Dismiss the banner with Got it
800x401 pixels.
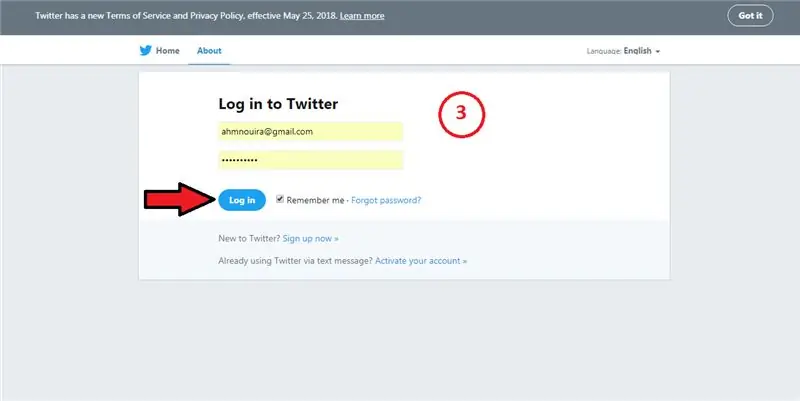750,15
